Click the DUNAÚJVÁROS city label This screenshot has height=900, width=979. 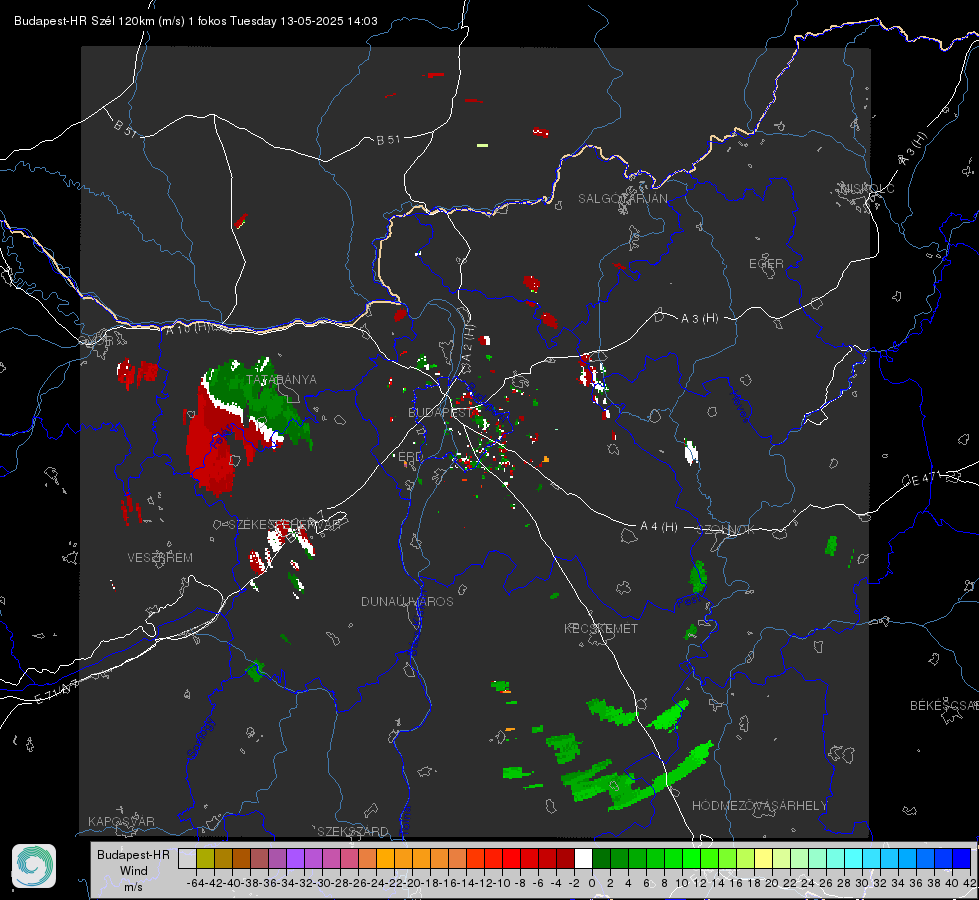(407, 601)
